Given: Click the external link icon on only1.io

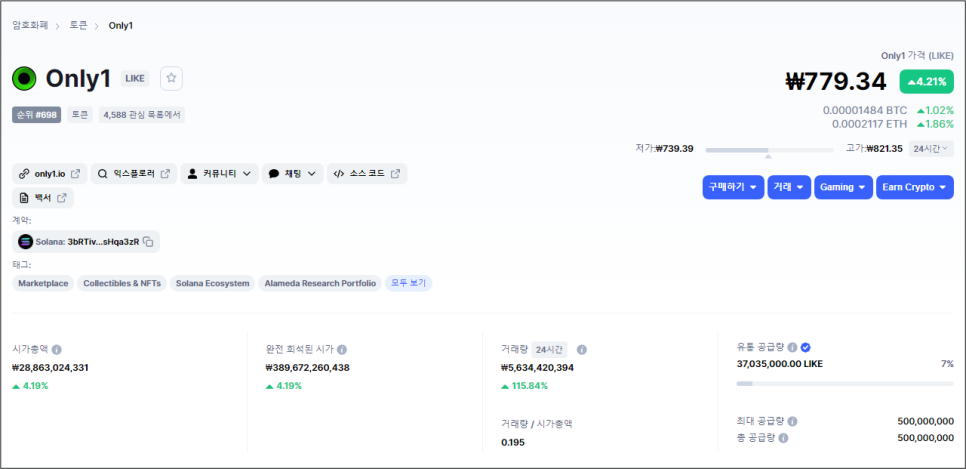Looking at the screenshot, I should [76, 174].
